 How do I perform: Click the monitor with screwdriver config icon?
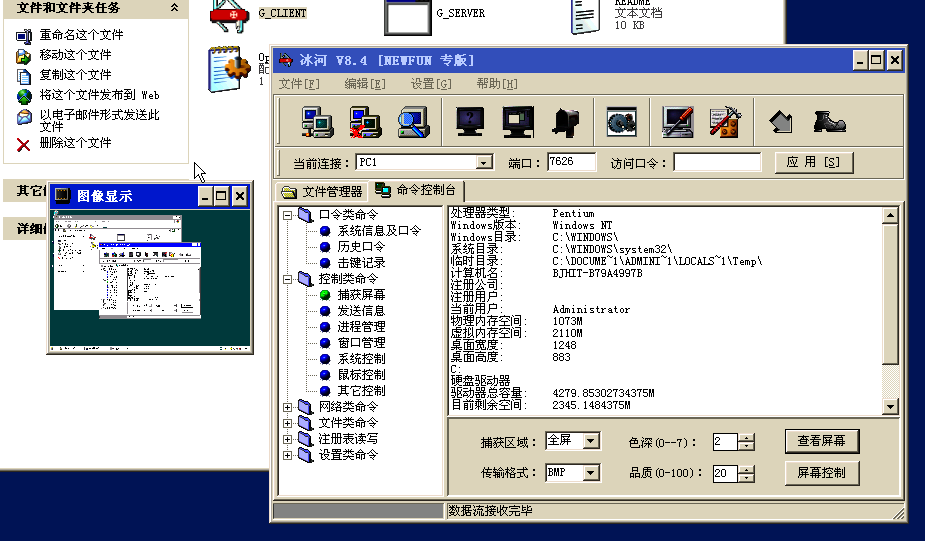[x=677, y=122]
